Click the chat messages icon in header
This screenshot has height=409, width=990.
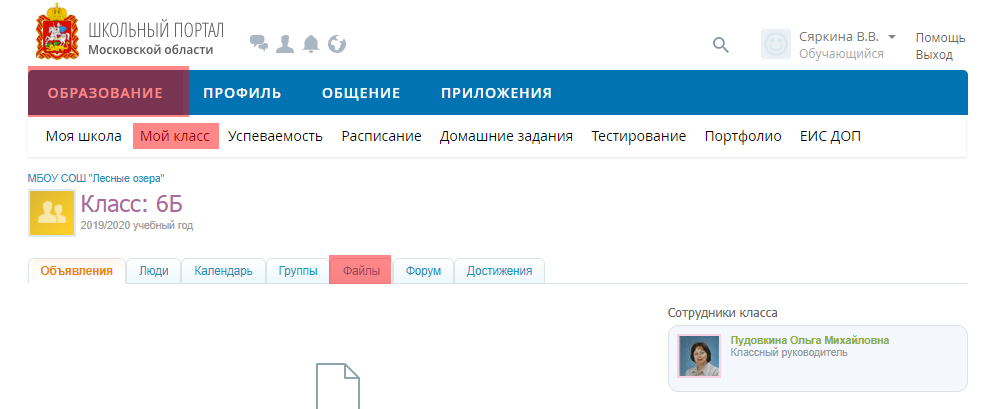tap(259, 44)
